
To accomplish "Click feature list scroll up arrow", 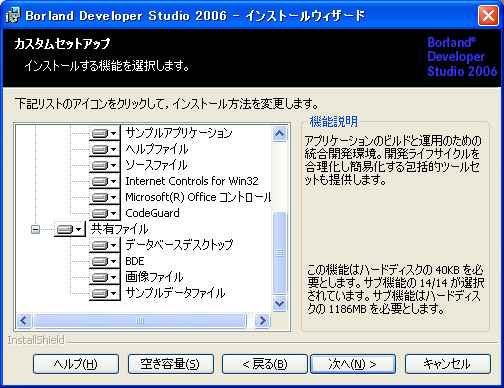I will 279,134.
